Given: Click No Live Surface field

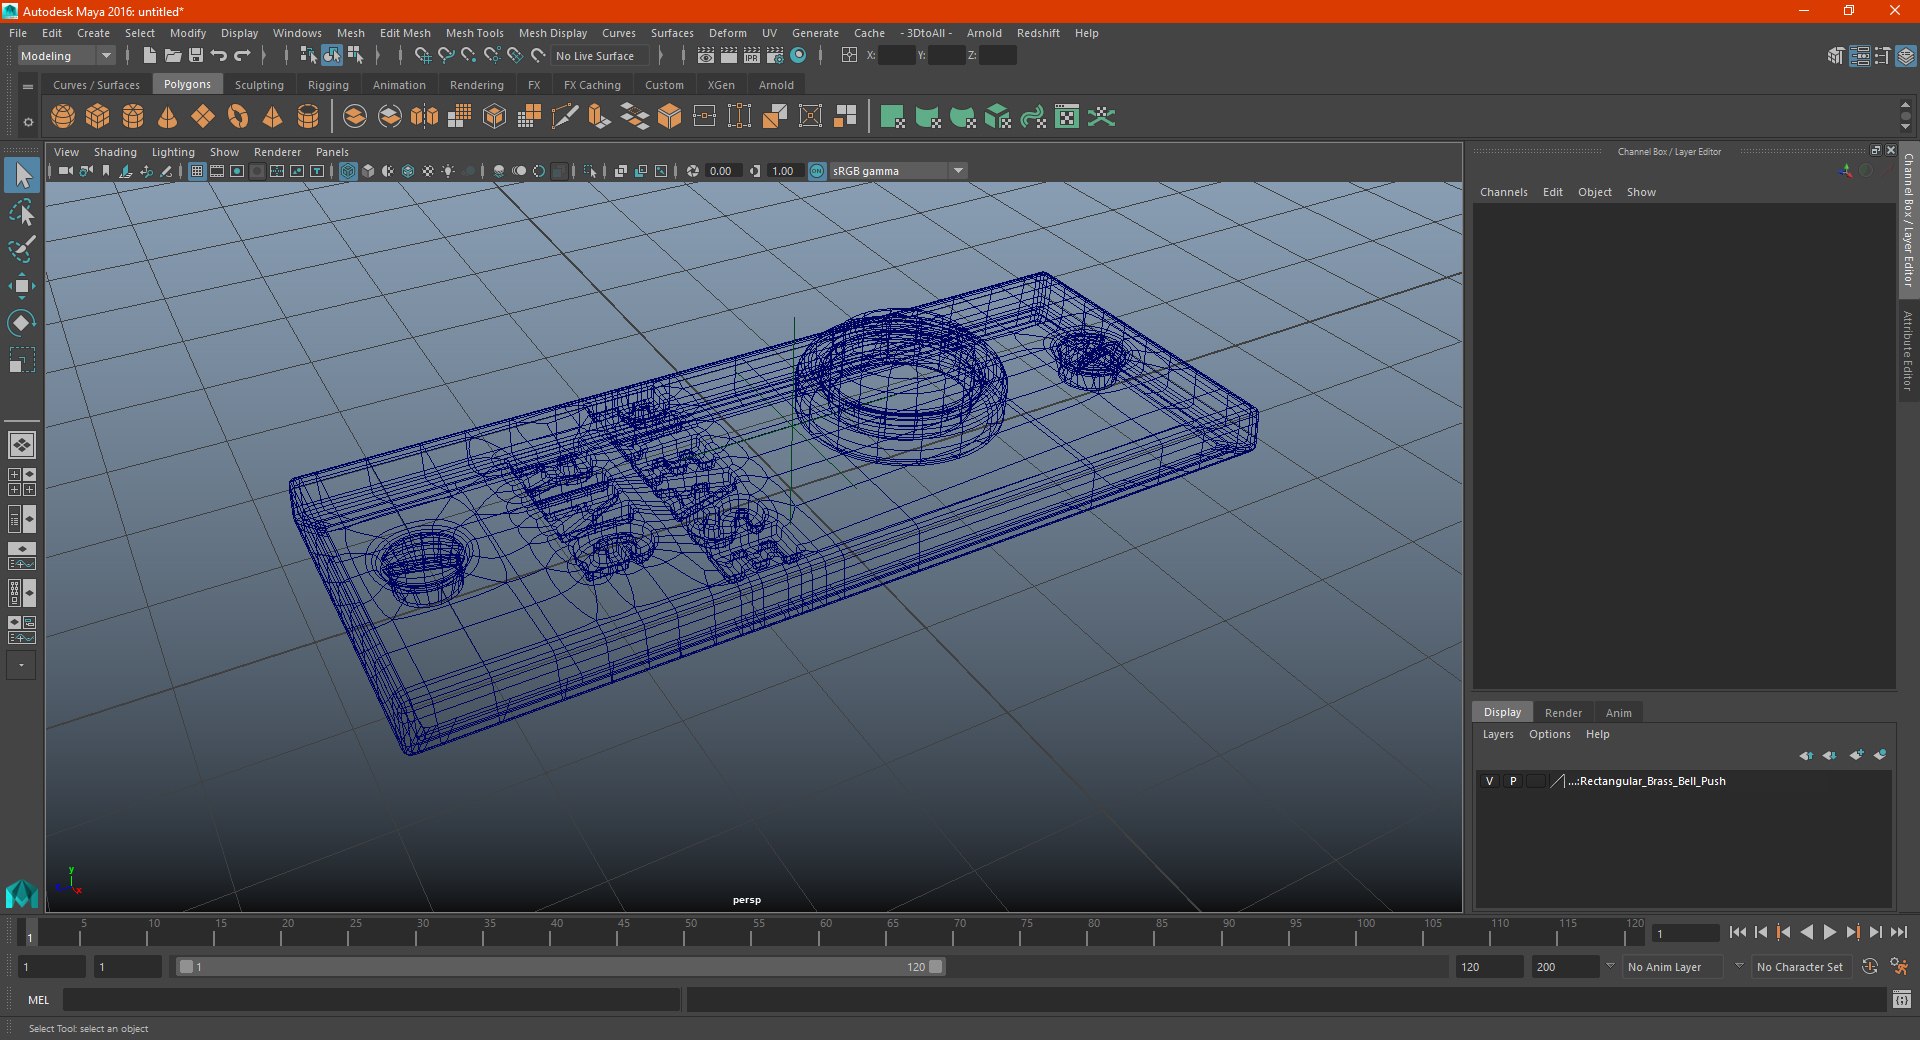Looking at the screenshot, I should (x=599, y=56).
